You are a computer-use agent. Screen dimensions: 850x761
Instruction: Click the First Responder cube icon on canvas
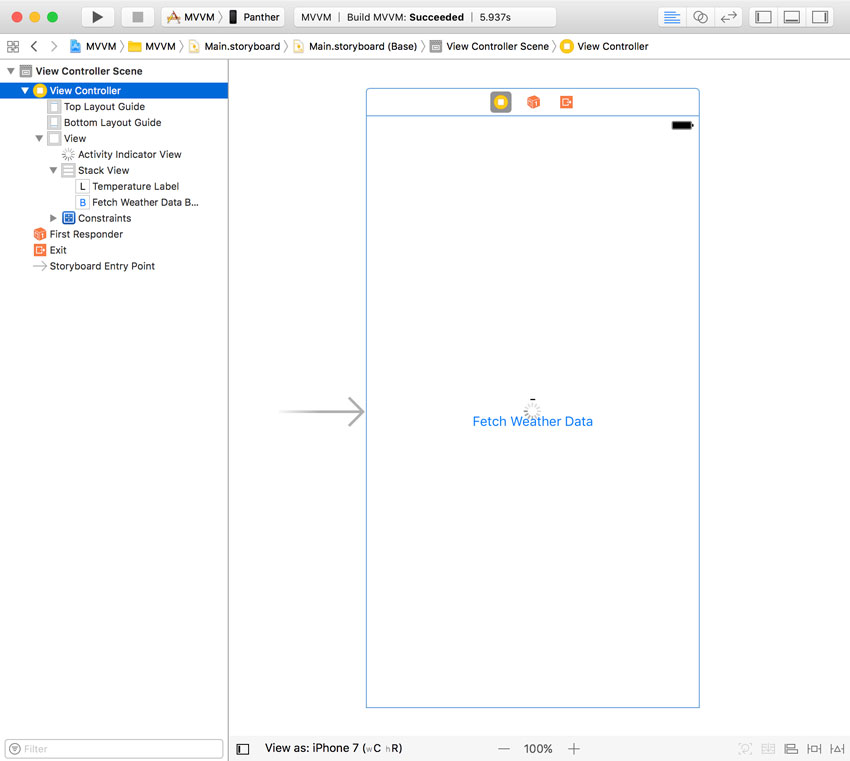tap(533, 102)
